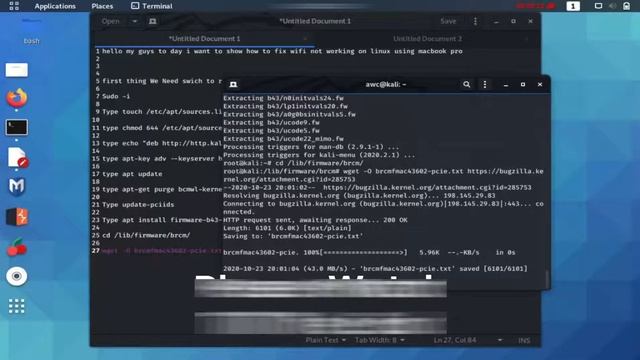Click the volume icon in system tray

612,6
